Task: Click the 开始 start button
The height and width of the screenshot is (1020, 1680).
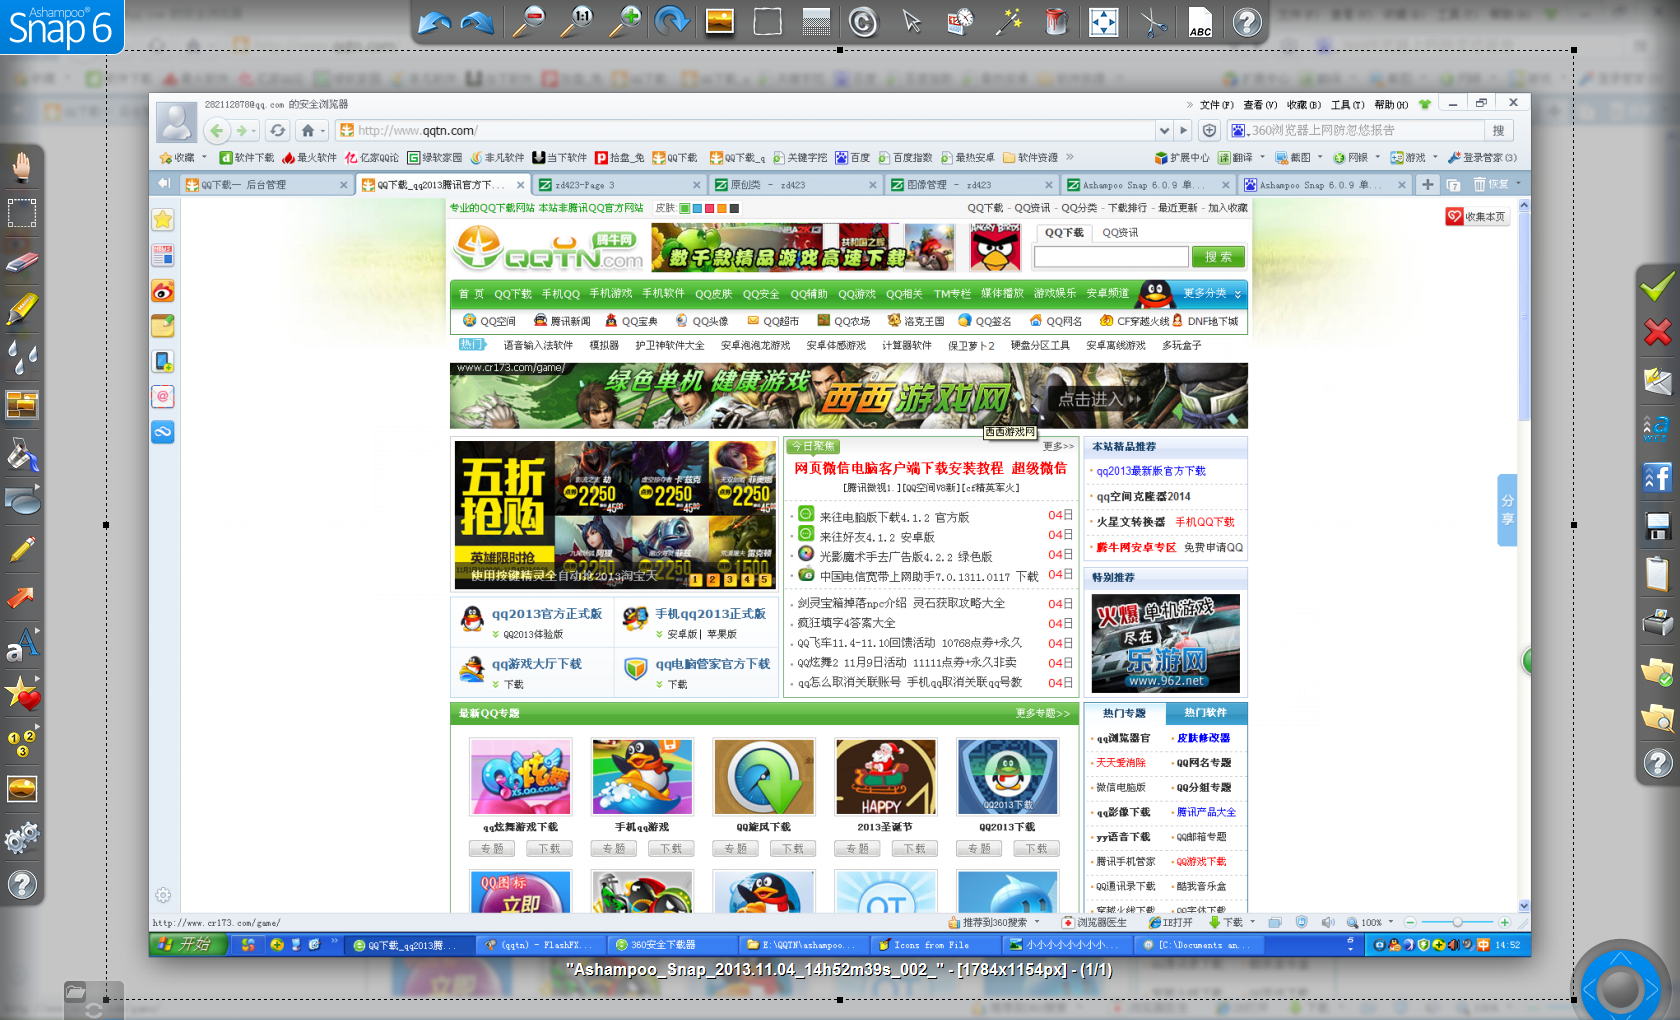Action: (x=188, y=944)
